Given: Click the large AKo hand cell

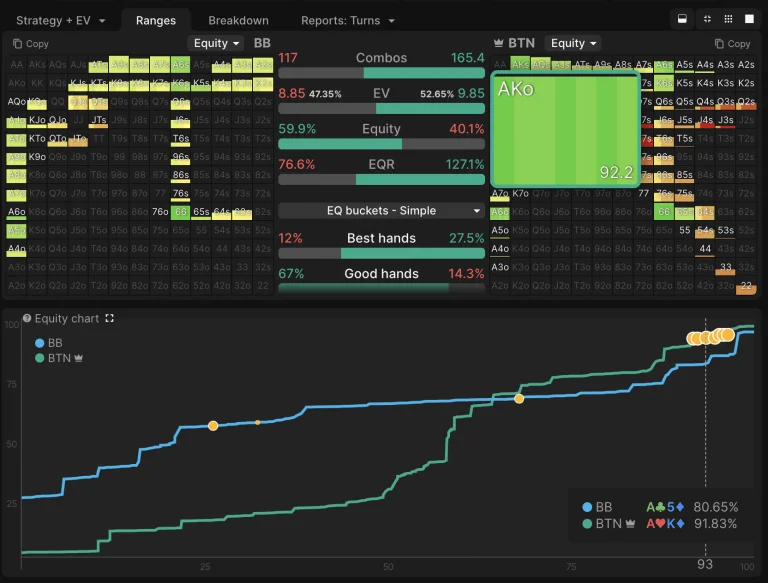Looking at the screenshot, I should [565, 128].
